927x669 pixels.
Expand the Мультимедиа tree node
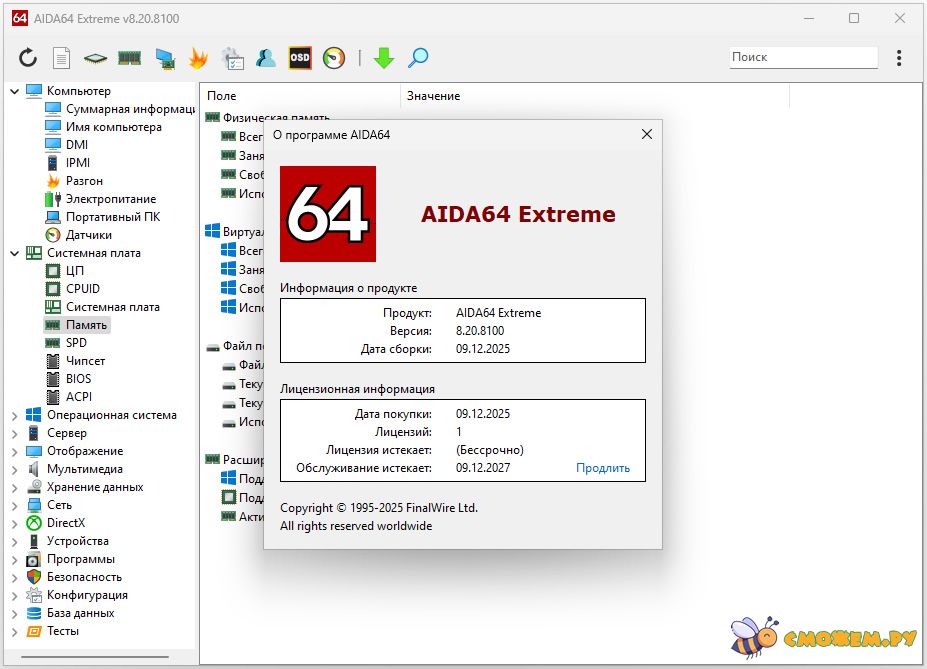pyautogui.click(x=15, y=469)
